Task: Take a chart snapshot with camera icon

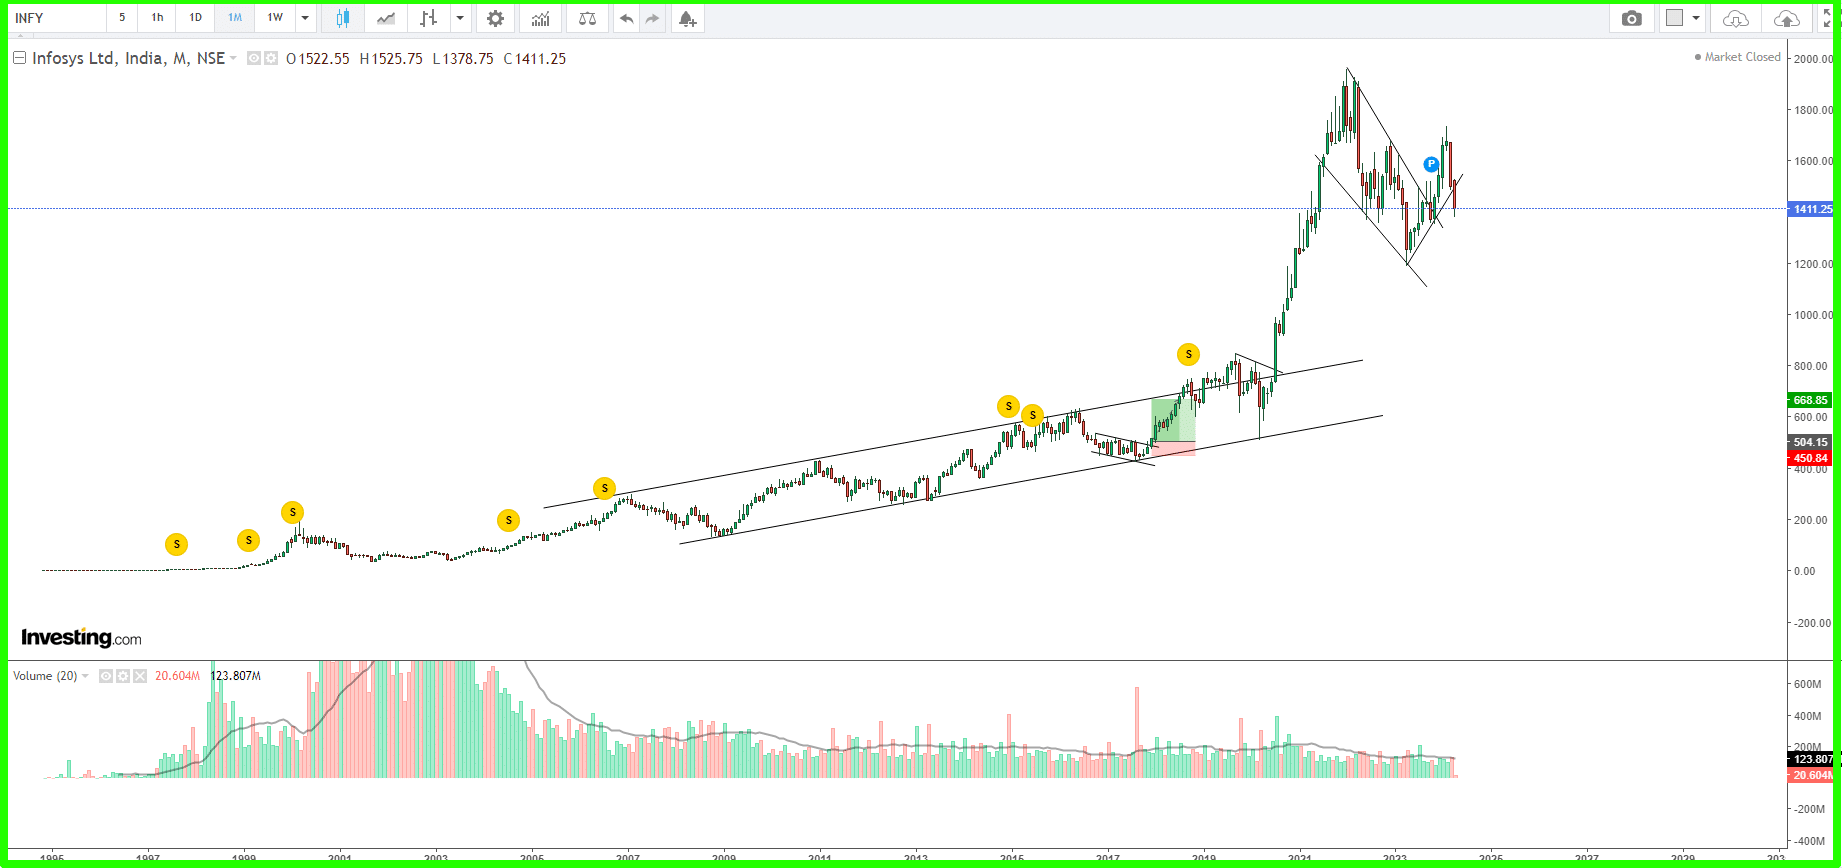Action: (1632, 18)
